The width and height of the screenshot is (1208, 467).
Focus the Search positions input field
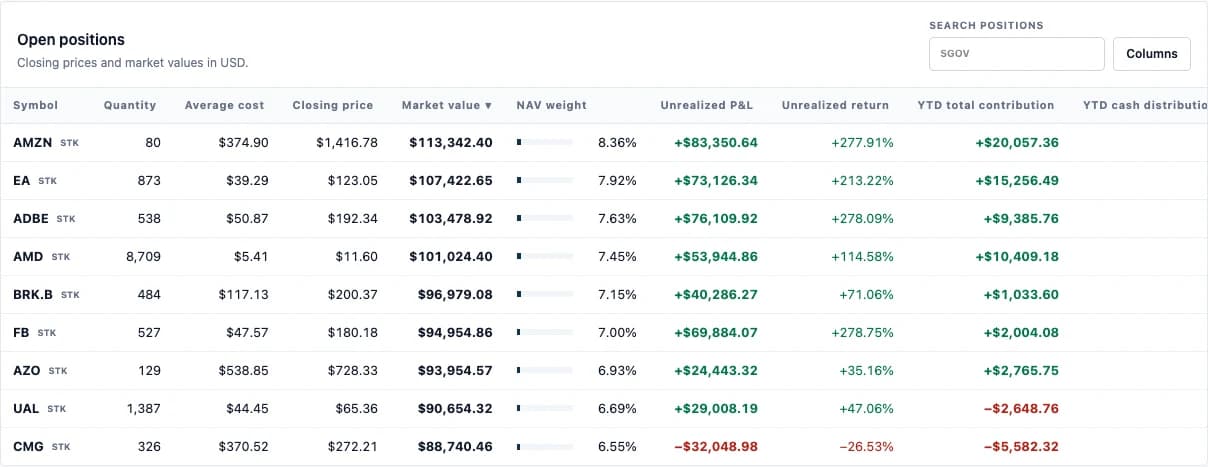[x=1016, y=54]
